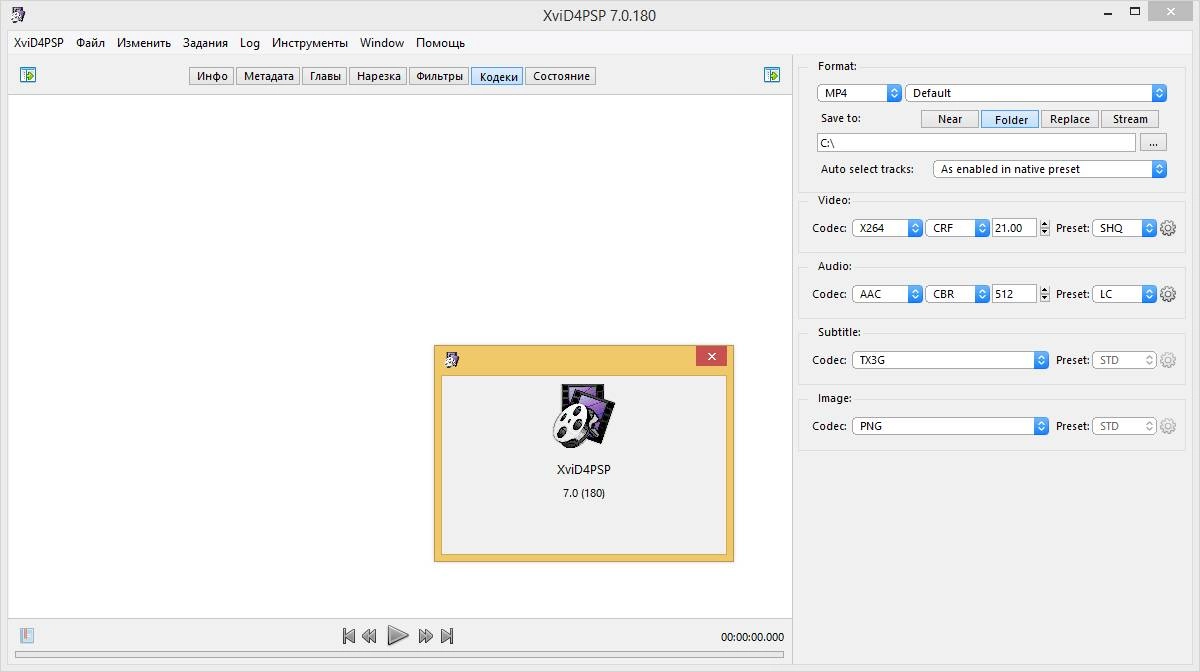The height and width of the screenshot is (672, 1200).
Task: Fast forward the video playback
Action: point(426,636)
